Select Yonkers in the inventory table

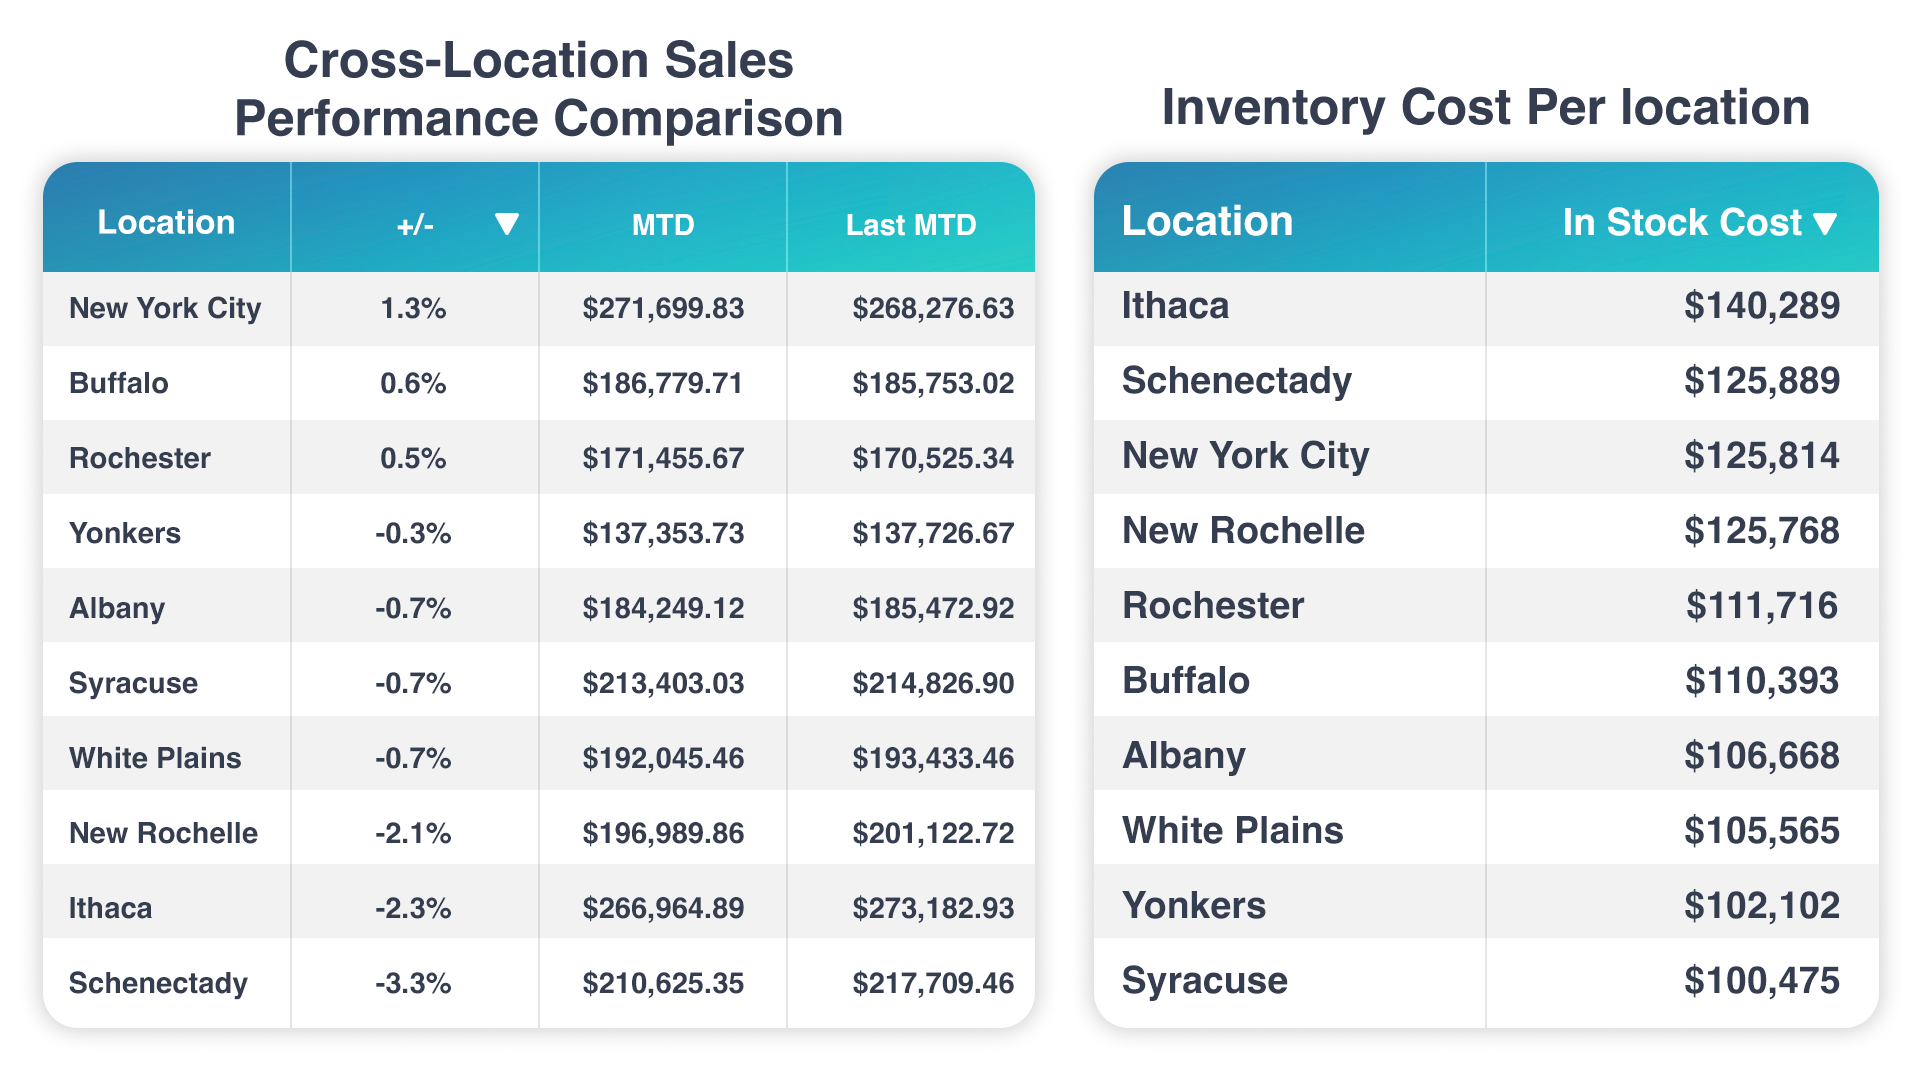point(1194,905)
